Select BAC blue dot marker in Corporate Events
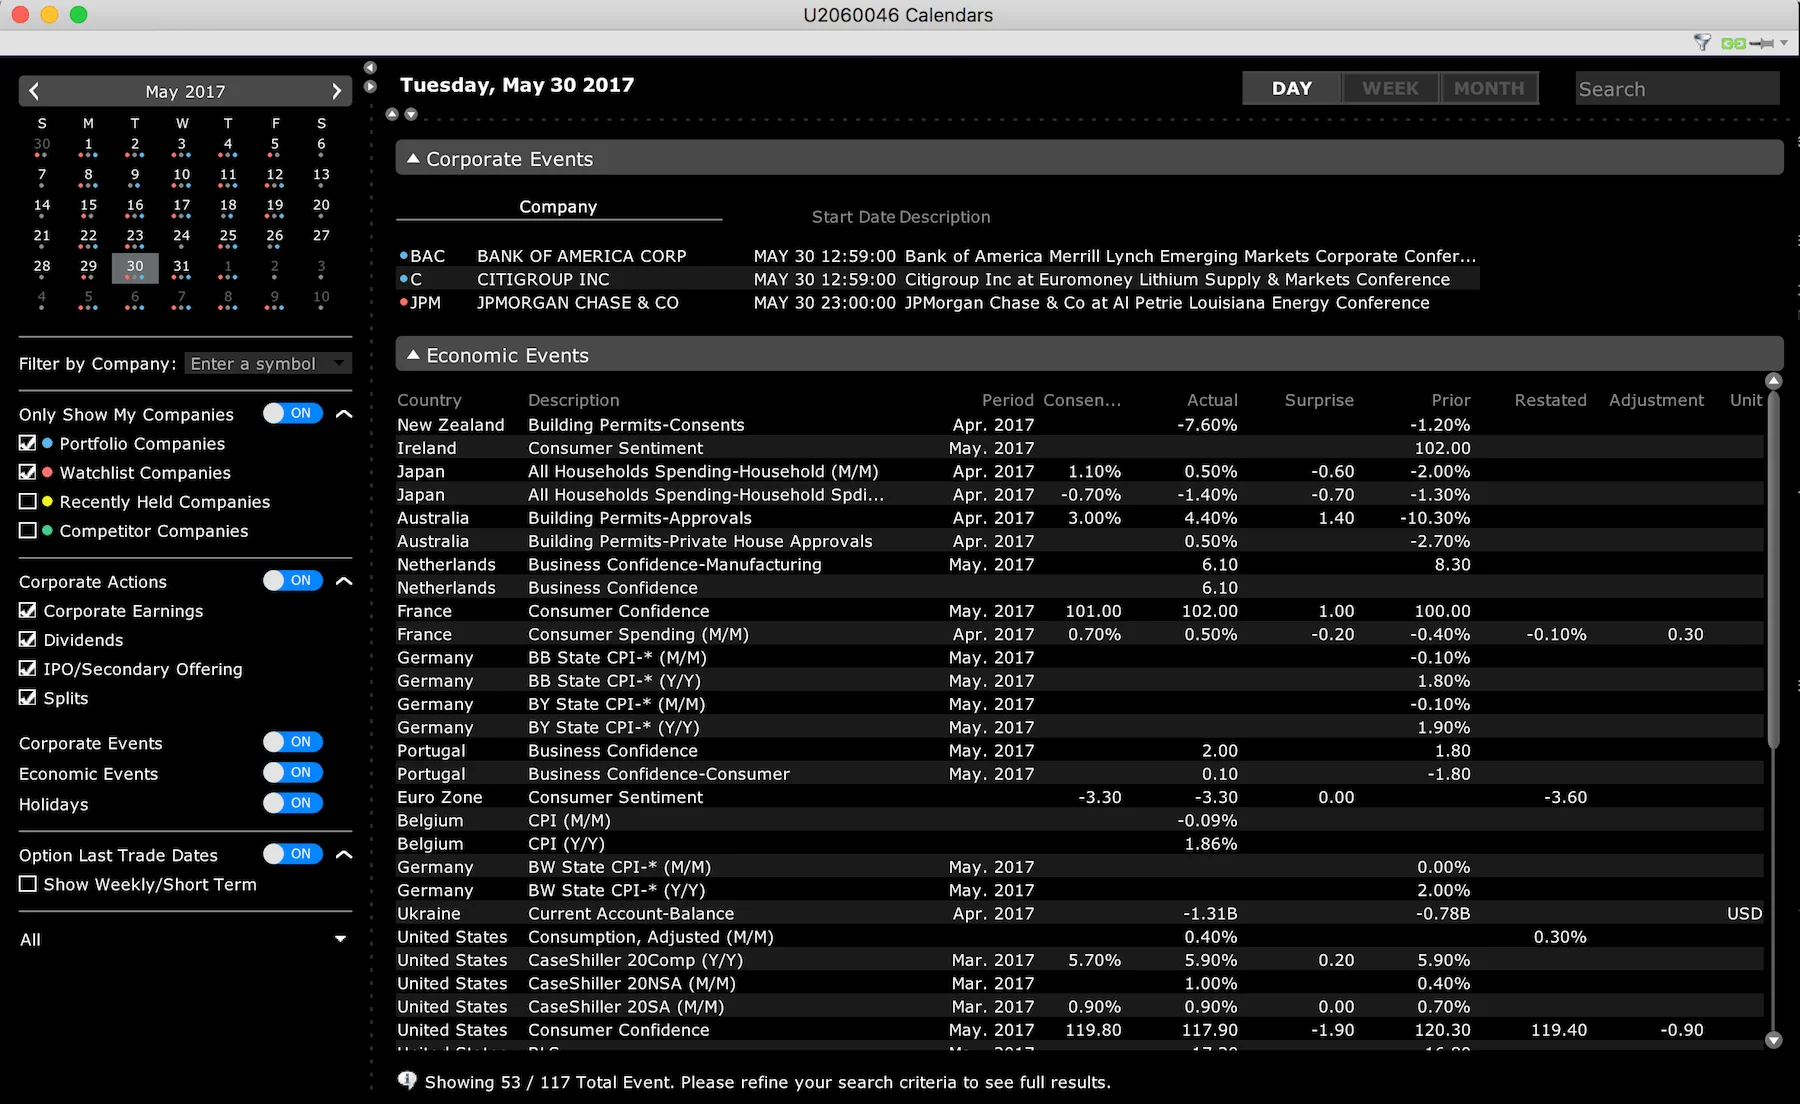 click(x=404, y=256)
